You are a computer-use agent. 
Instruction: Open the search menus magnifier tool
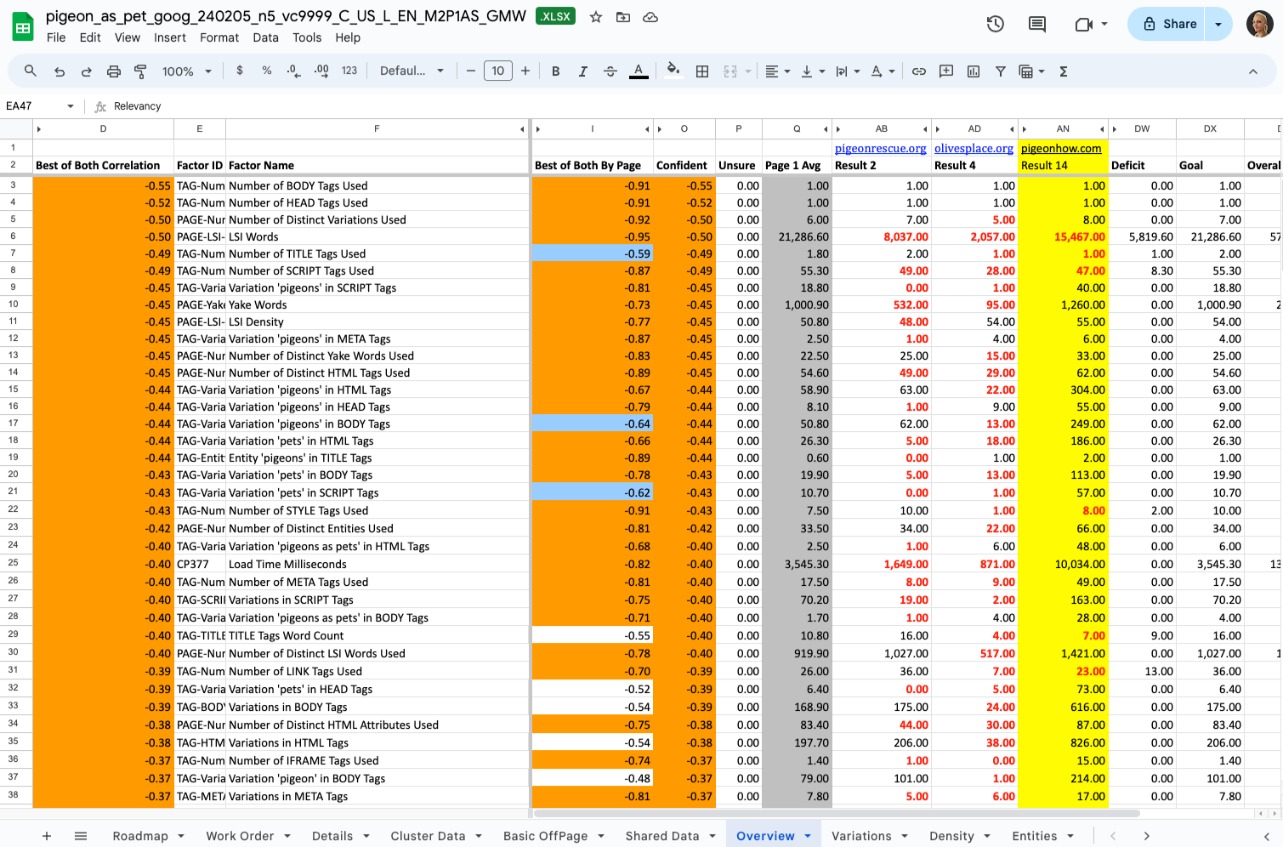(30, 71)
